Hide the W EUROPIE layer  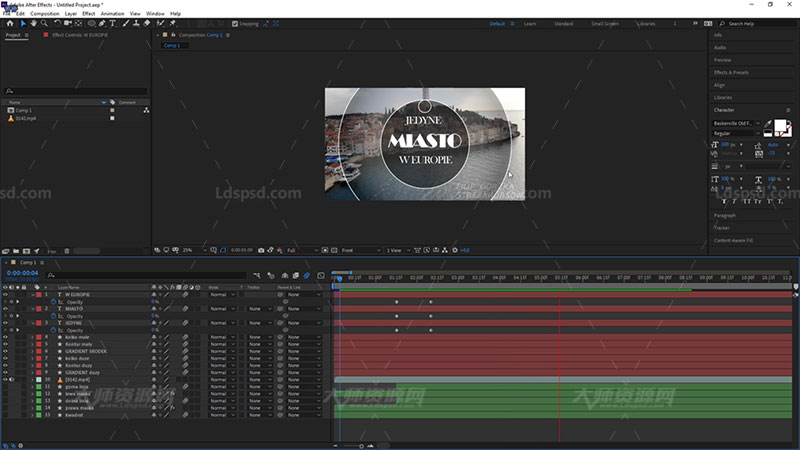coord(5,295)
